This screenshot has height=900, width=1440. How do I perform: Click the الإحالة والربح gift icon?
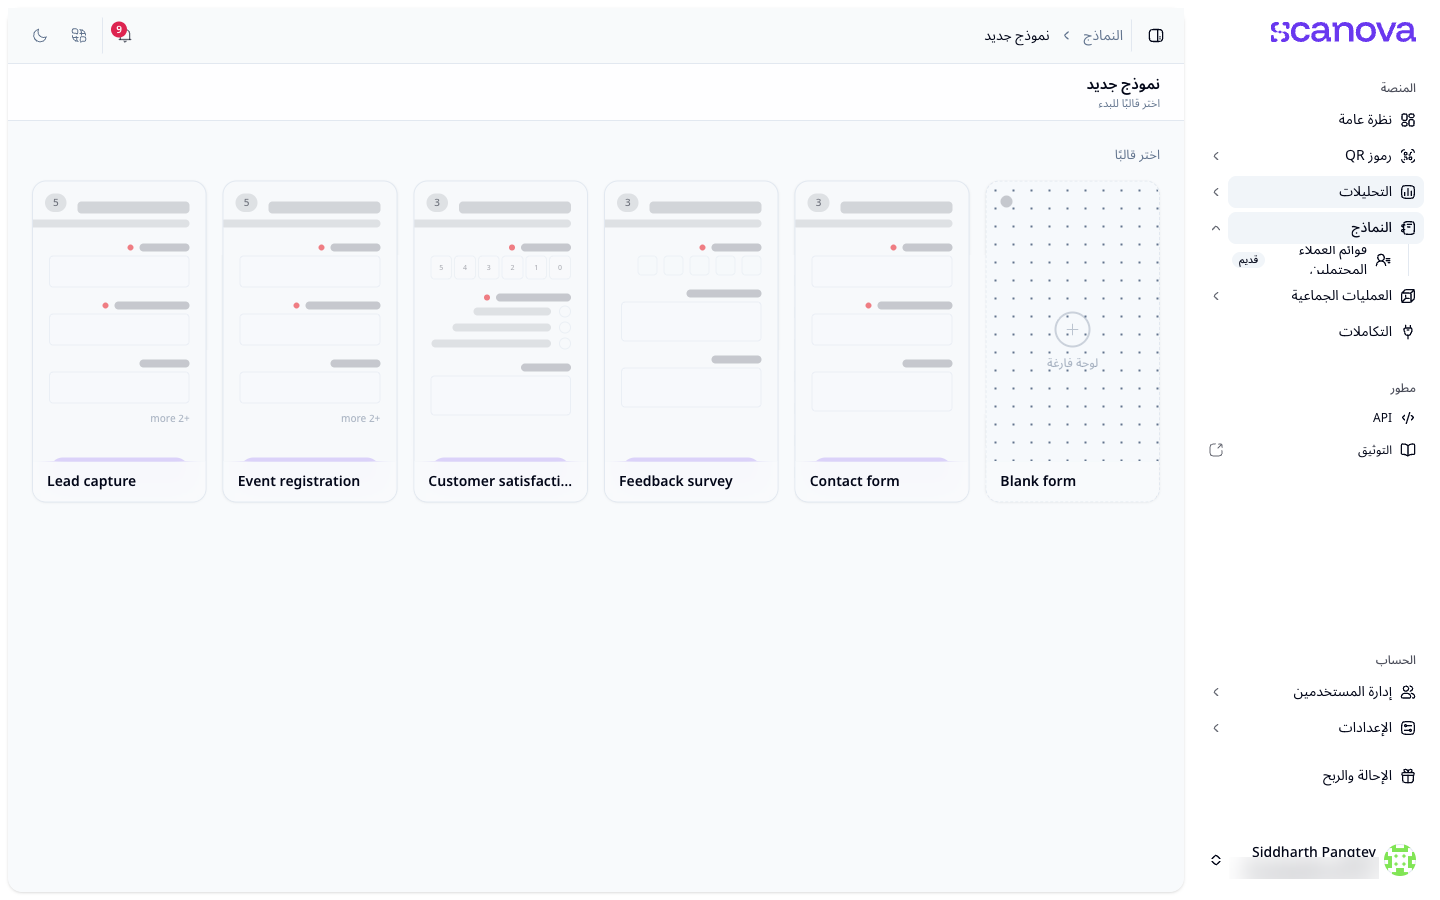click(1408, 776)
